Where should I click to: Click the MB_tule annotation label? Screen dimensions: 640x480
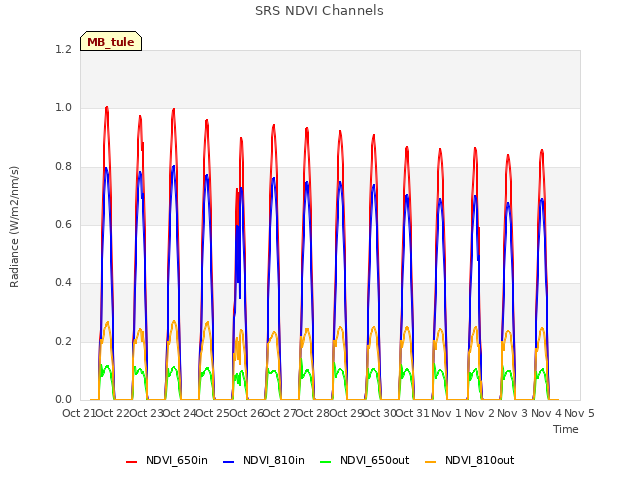coord(111,42)
